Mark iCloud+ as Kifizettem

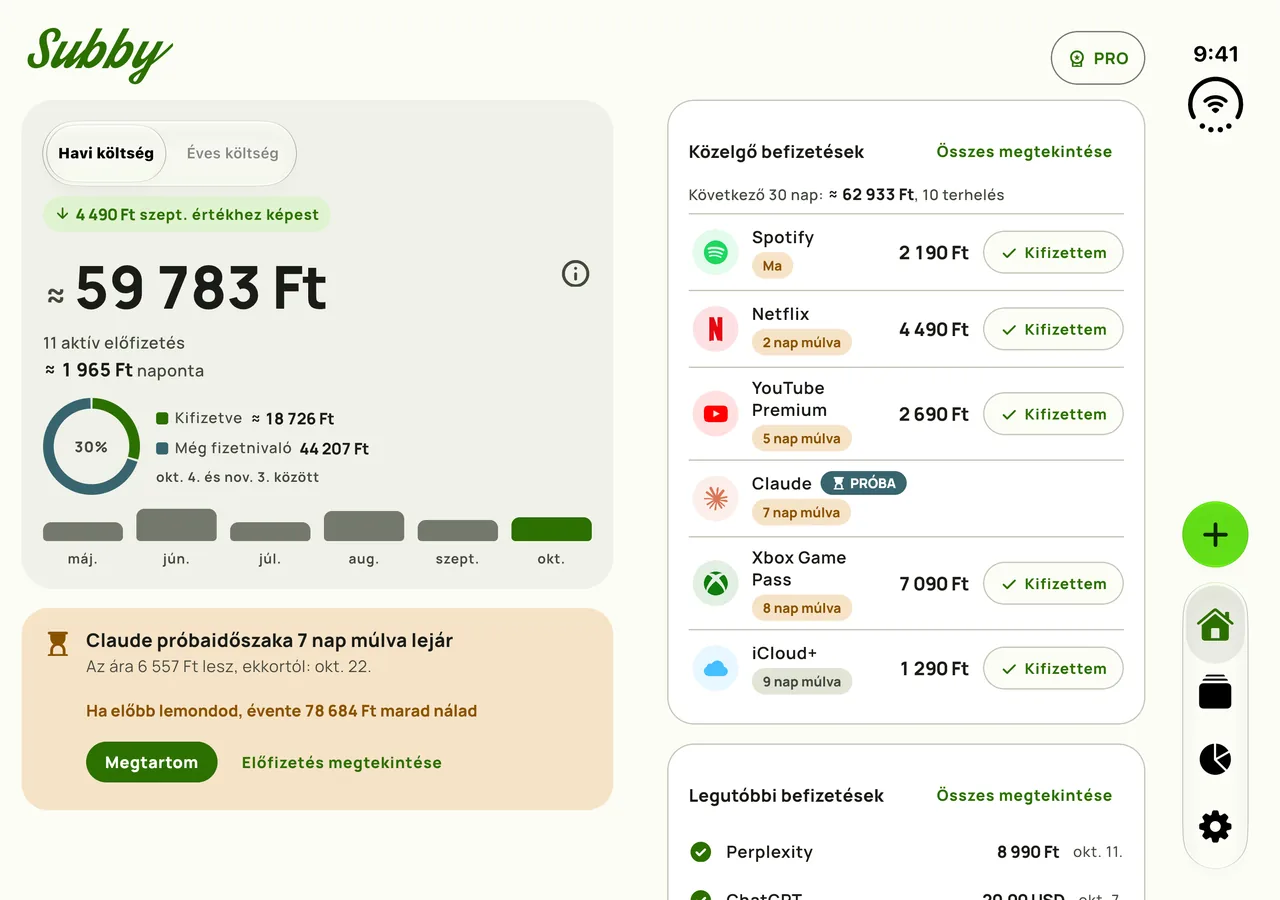tap(1053, 668)
